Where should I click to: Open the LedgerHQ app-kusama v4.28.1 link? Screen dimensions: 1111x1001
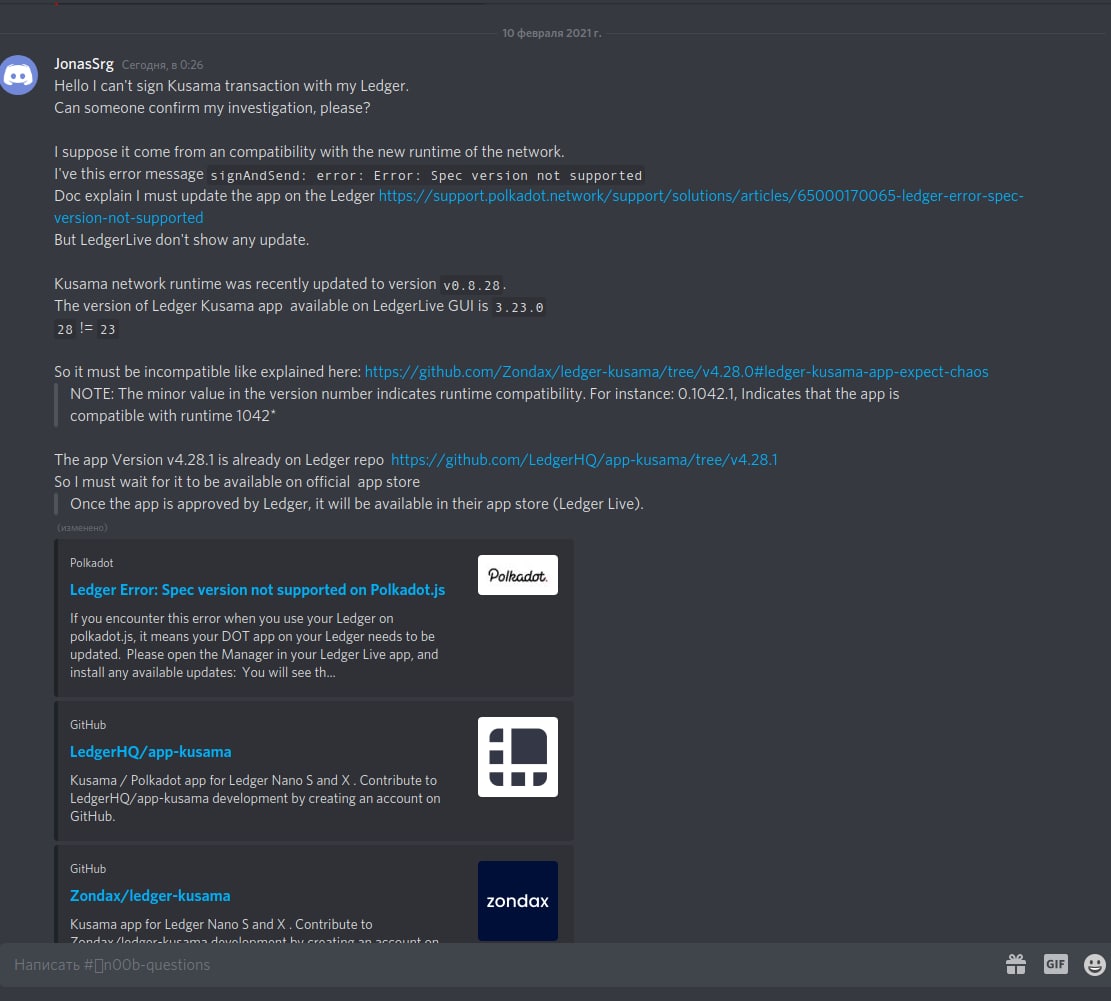pos(584,460)
